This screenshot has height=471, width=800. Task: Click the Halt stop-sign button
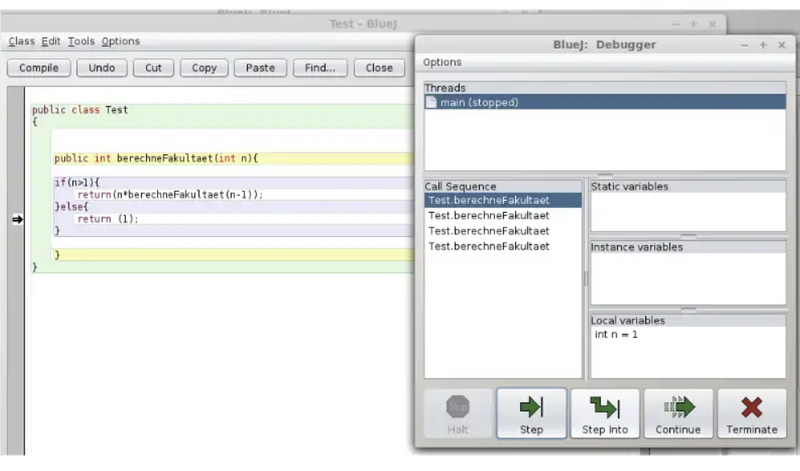(458, 414)
